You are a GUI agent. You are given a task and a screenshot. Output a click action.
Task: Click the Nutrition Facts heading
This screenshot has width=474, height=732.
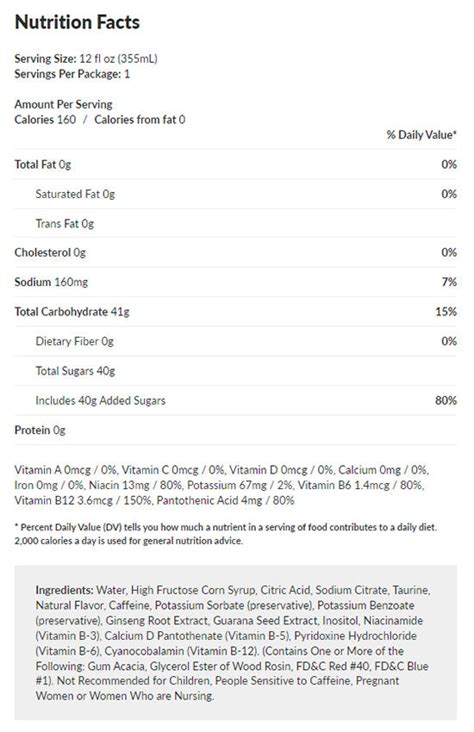(x=77, y=22)
